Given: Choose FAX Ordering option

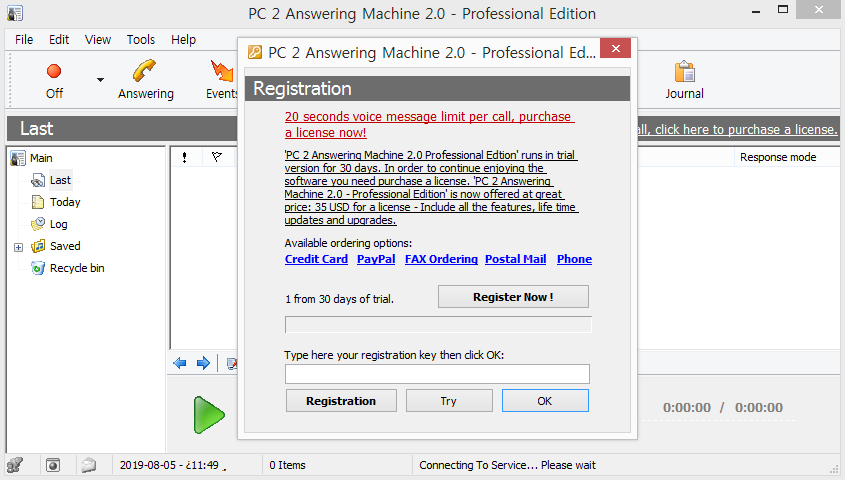Looking at the screenshot, I should point(441,259).
